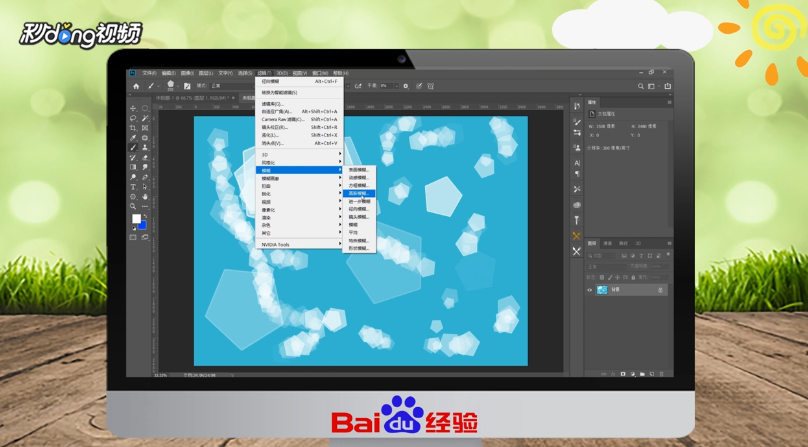Open the Paragraph panel icon

(x=577, y=174)
